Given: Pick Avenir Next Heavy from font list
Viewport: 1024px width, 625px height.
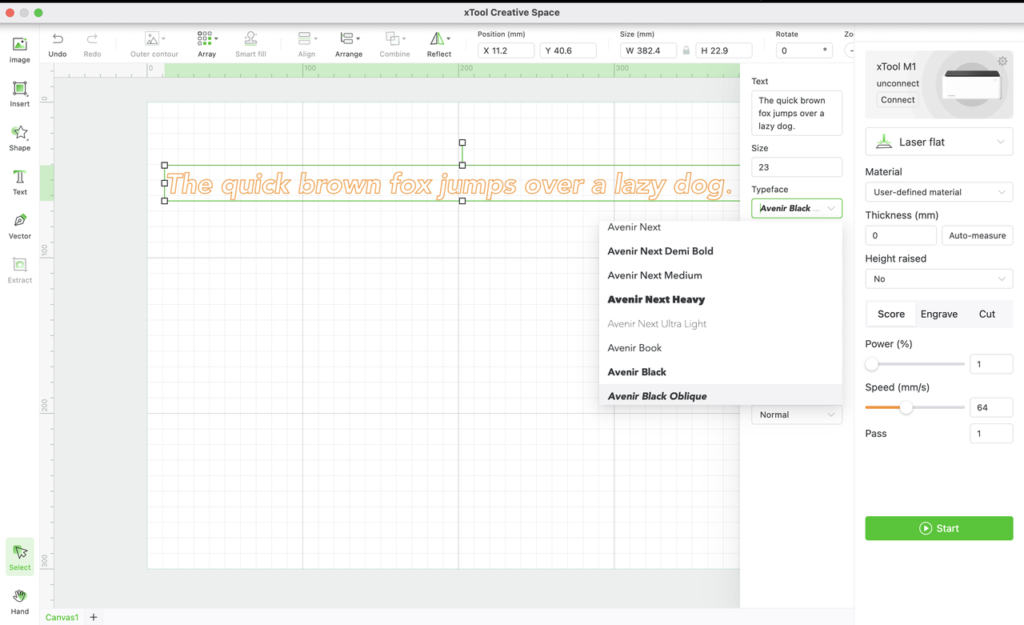Looking at the screenshot, I should click(656, 300).
